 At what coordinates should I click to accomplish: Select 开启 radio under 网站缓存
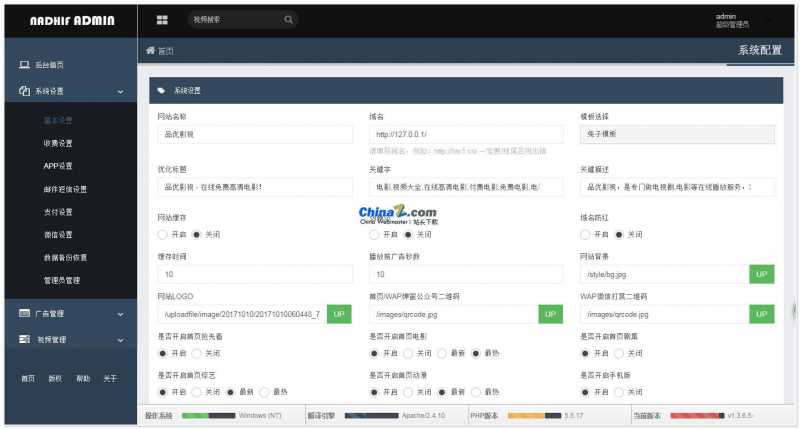[x=163, y=234]
